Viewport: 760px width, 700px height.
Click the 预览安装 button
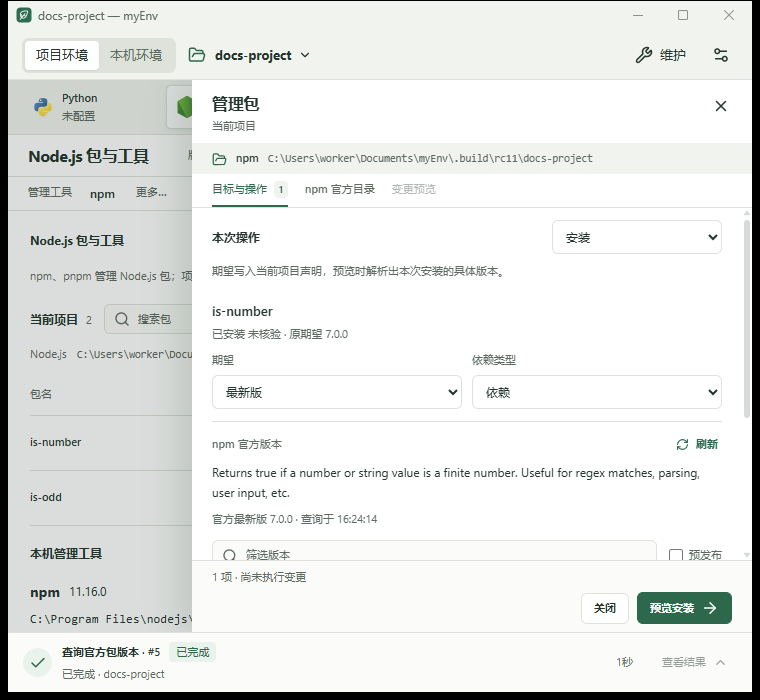pyautogui.click(x=684, y=608)
